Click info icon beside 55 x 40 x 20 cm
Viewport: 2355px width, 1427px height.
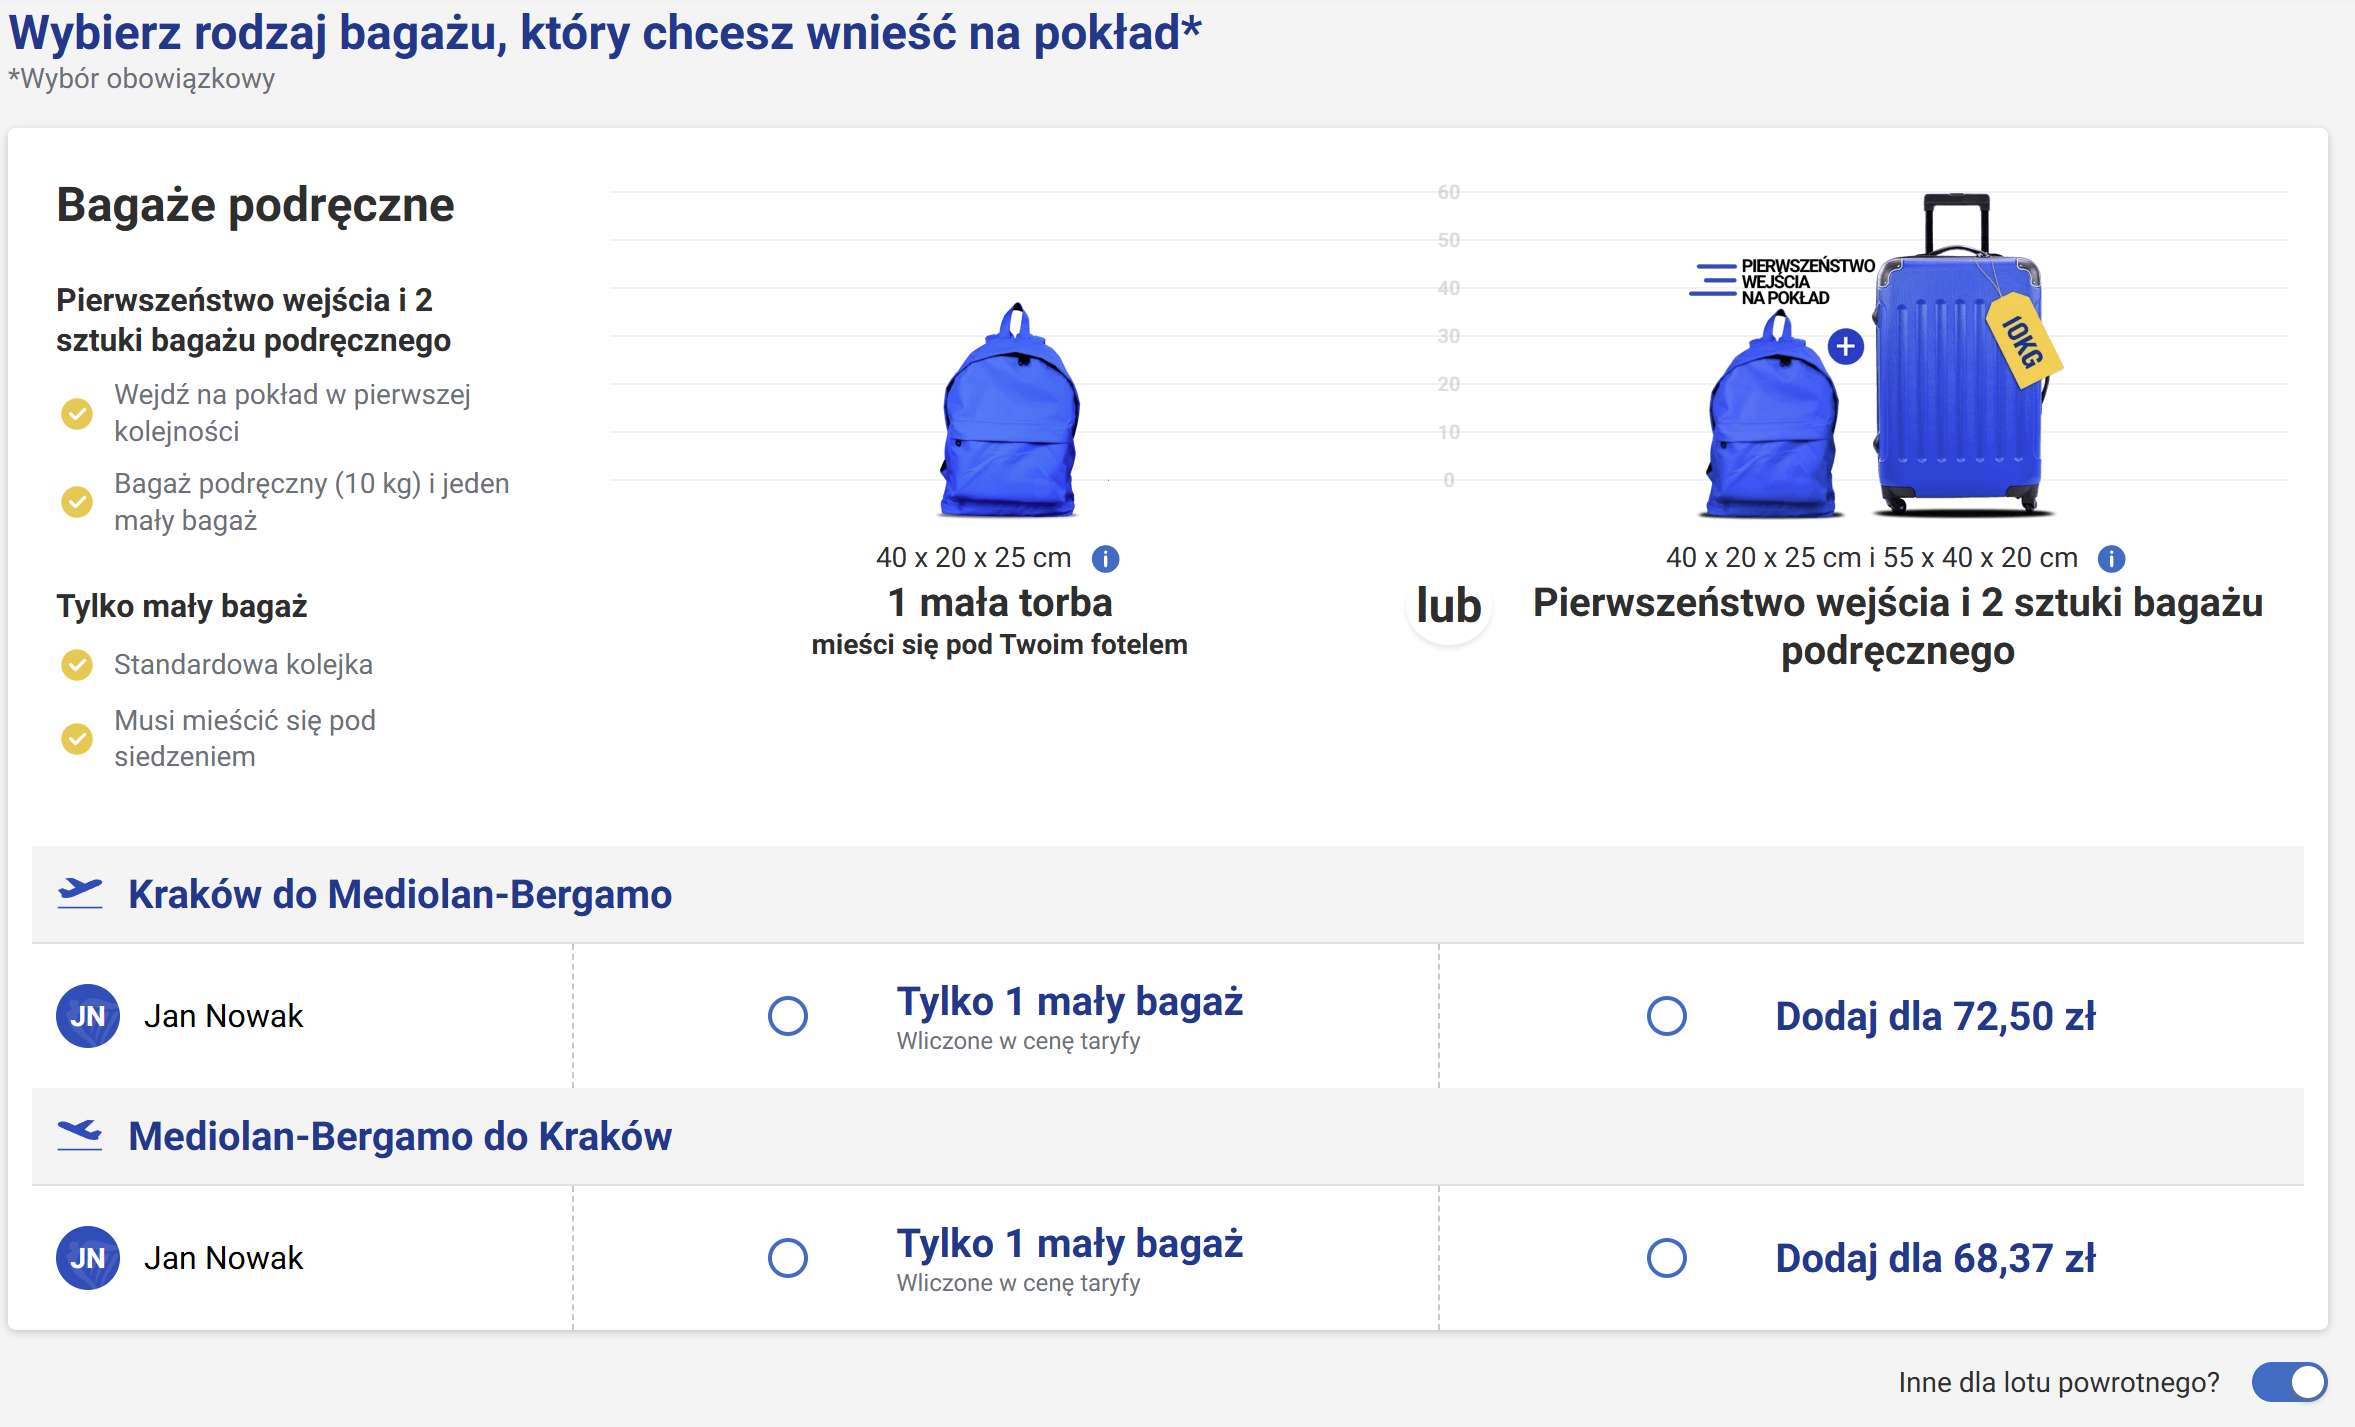[x=2111, y=558]
